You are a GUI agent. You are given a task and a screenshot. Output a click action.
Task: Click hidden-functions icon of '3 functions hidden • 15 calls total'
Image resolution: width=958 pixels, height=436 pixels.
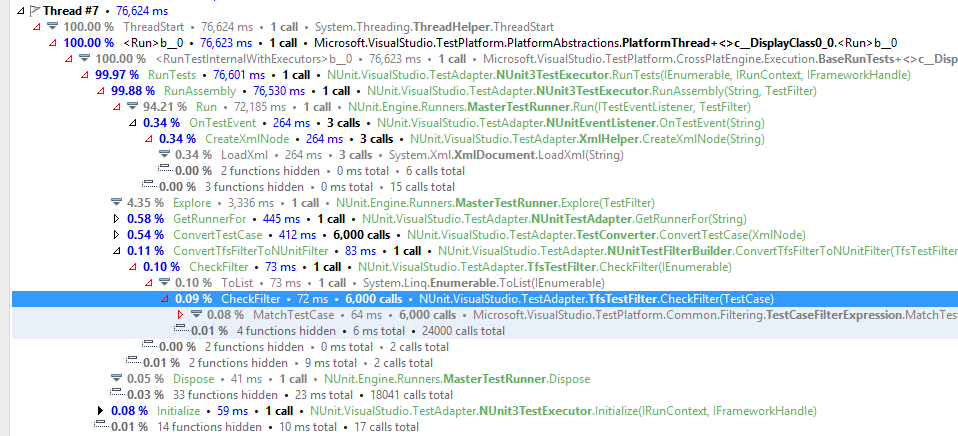tap(149, 186)
